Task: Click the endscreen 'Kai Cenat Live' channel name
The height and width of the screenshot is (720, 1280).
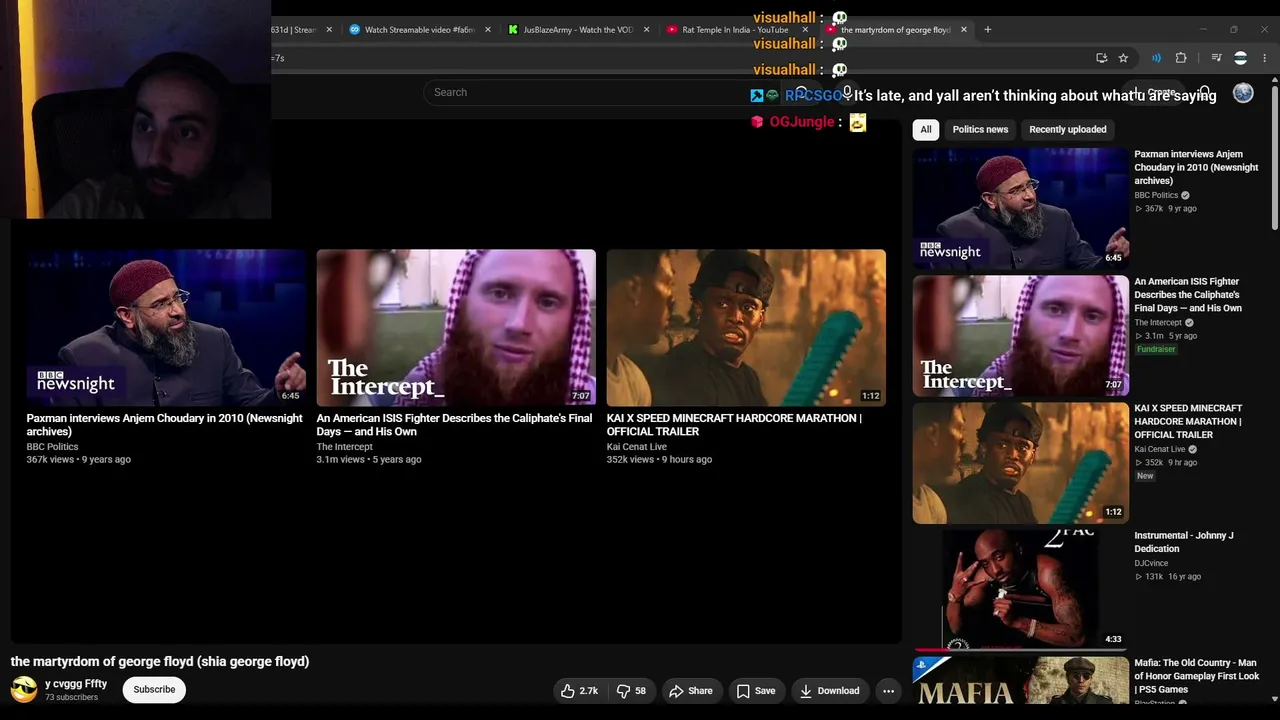Action: pyautogui.click(x=637, y=447)
